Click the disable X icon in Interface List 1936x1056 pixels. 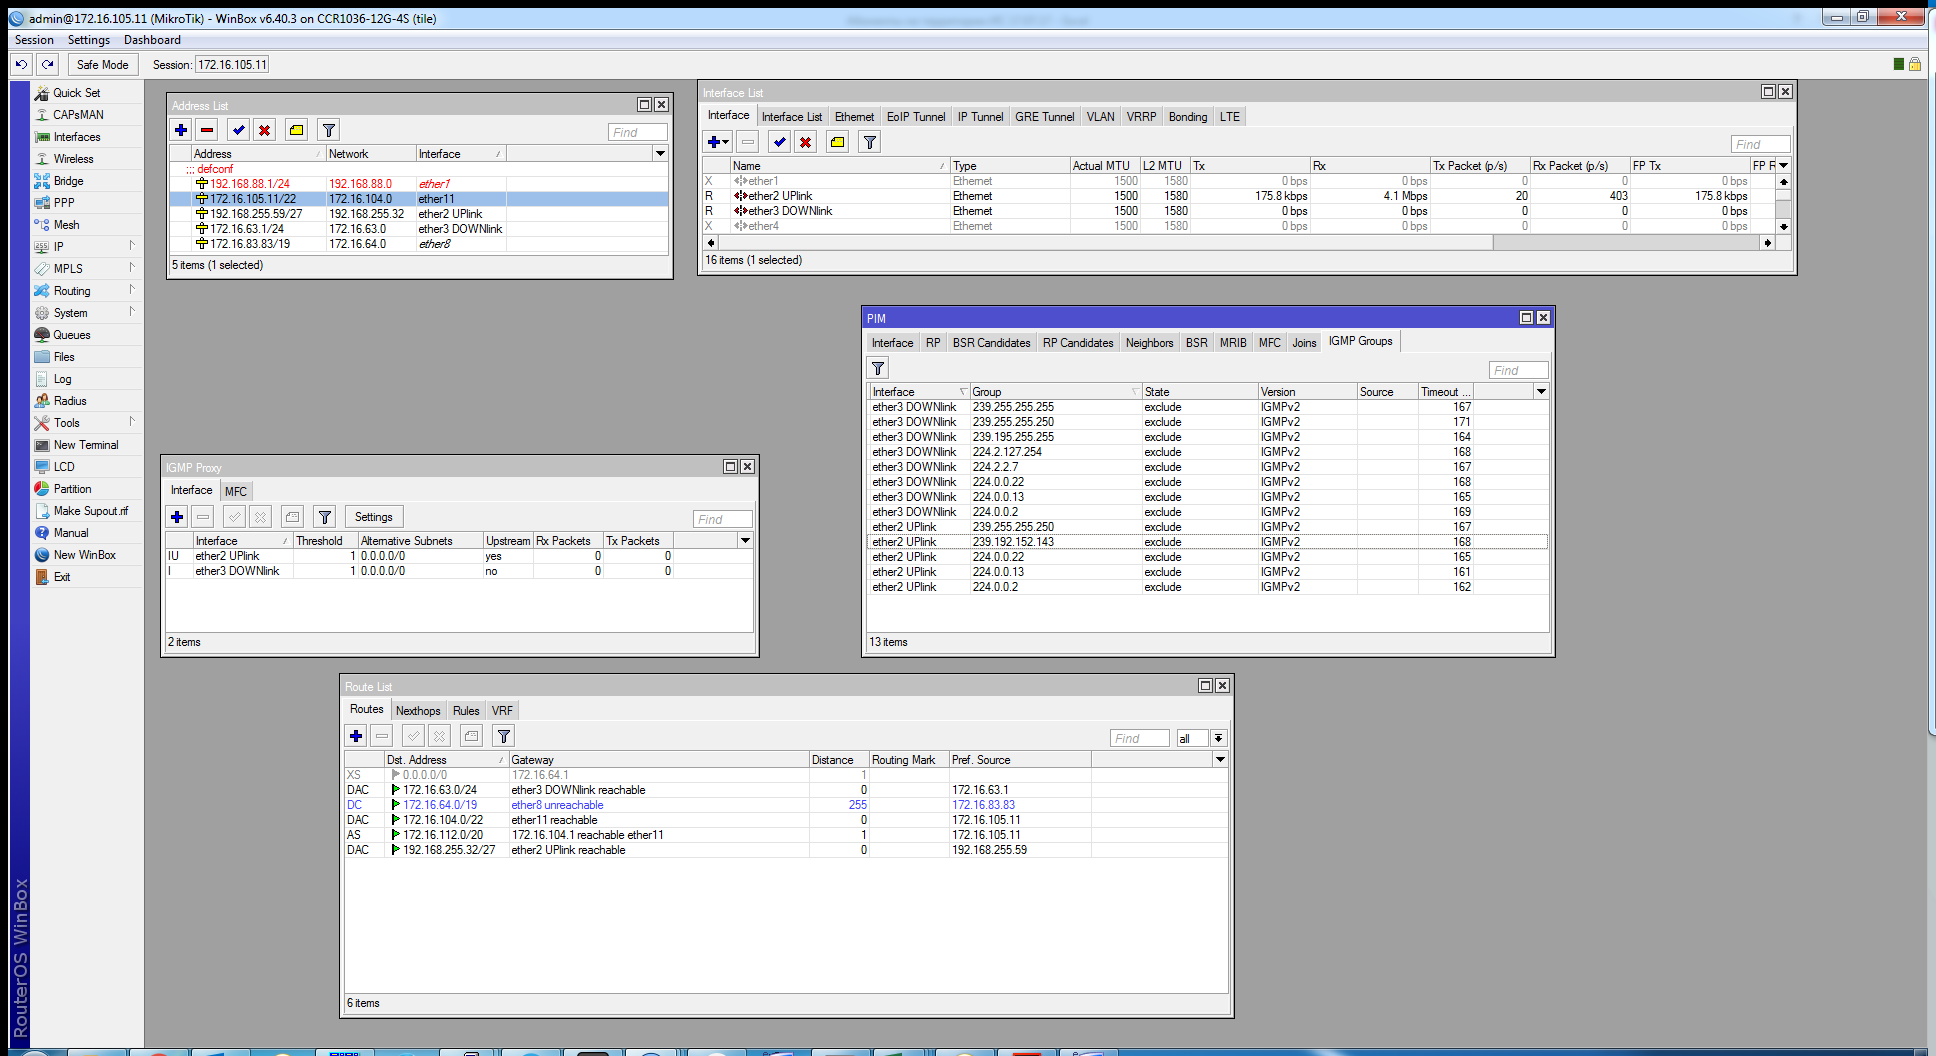(x=805, y=142)
